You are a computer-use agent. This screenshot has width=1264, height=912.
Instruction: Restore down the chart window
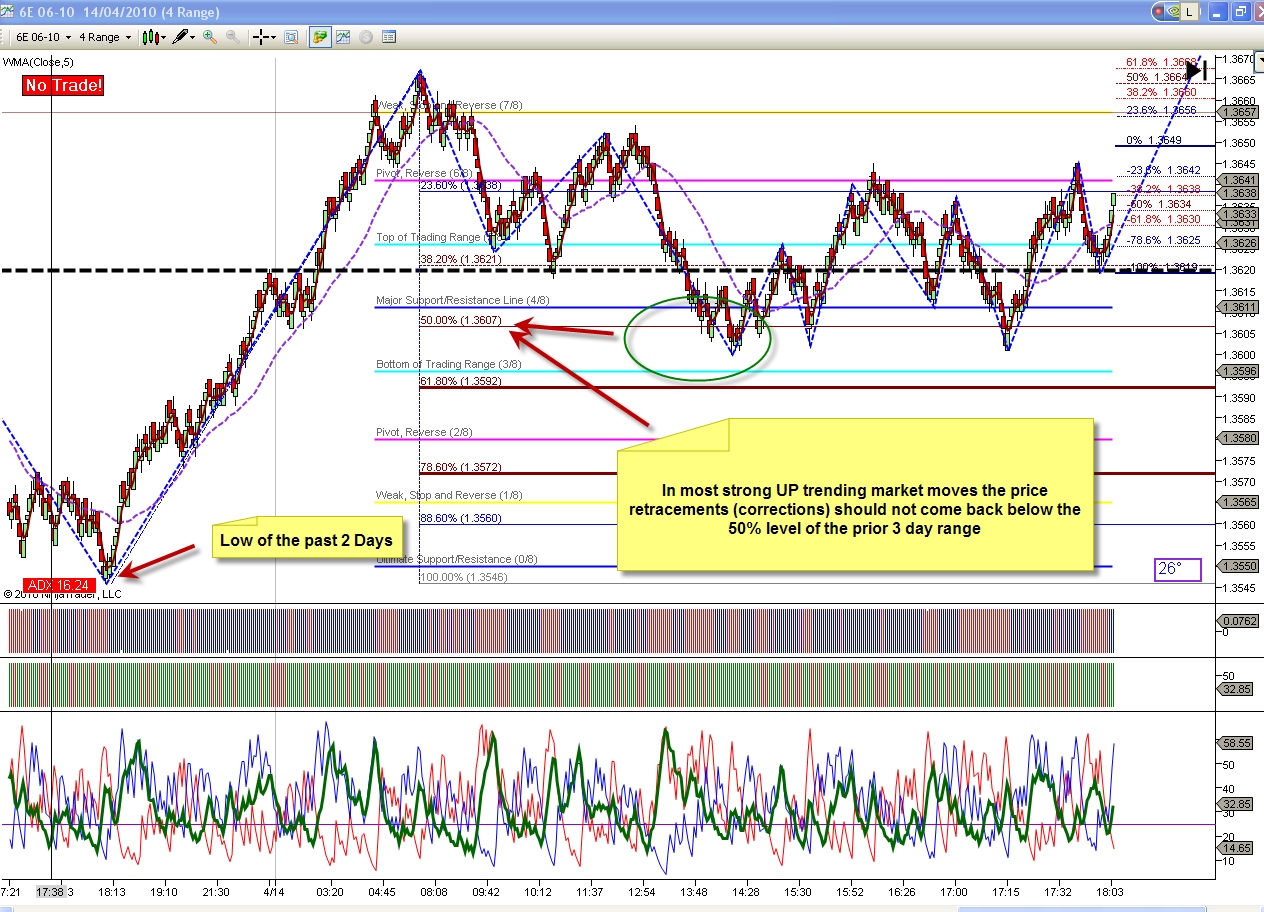click(x=1239, y=12)
